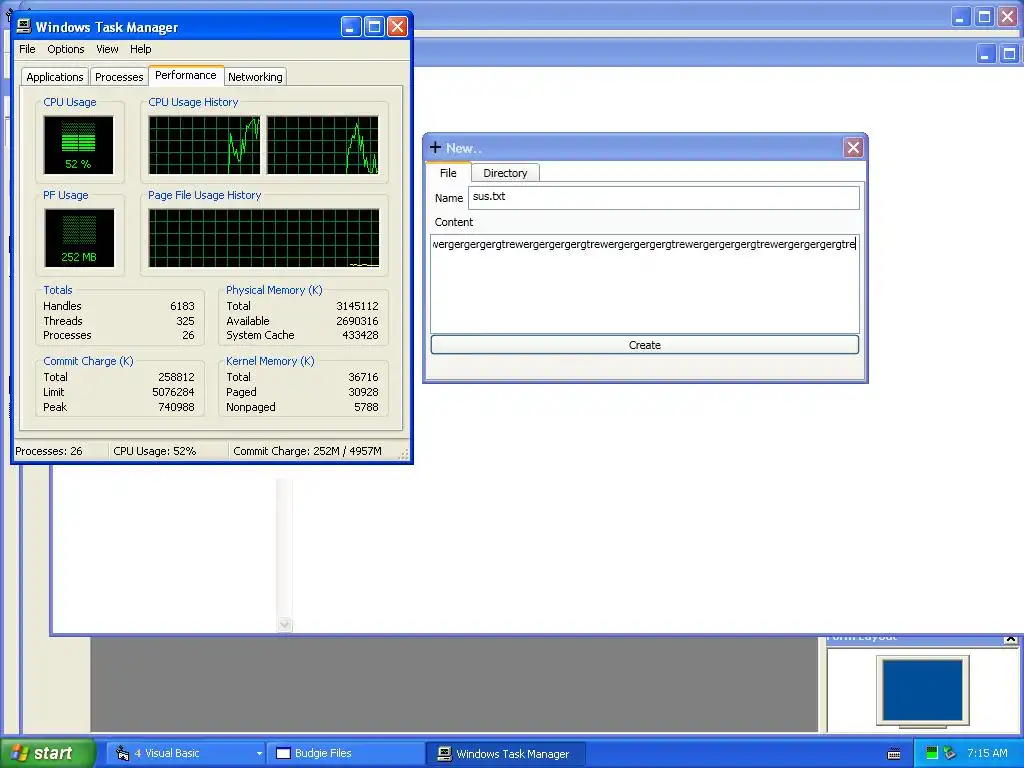Image resolution: width=1024 pixels, height=768 pixels.
Task: Minimize the Windows Task Manager window
Action: 351,26
